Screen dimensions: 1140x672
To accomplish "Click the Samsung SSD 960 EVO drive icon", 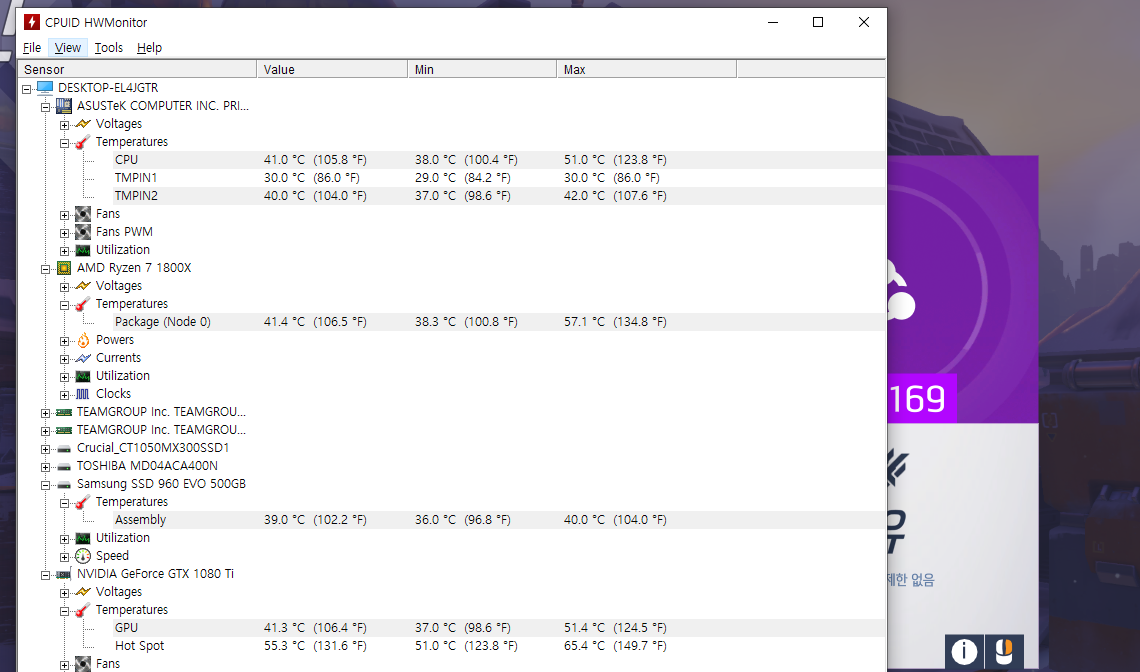I will (x=64, y=484).
